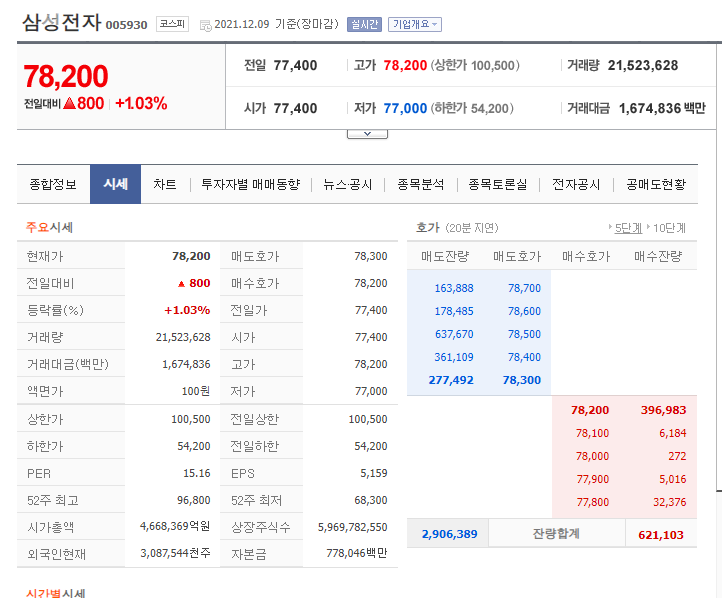Click the 현재가 row label
722x598 pixels.
45,256
